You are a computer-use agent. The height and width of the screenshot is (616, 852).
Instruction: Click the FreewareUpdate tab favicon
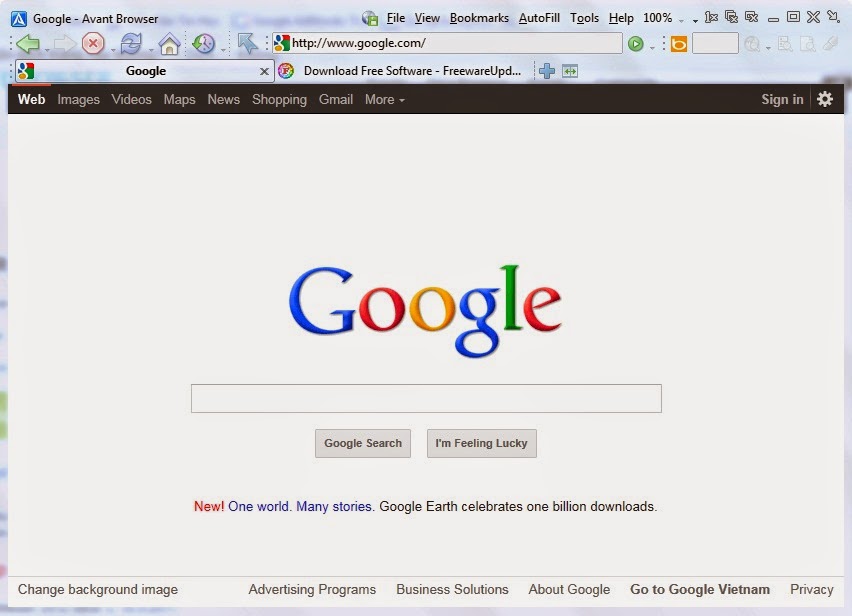point(286,71)
